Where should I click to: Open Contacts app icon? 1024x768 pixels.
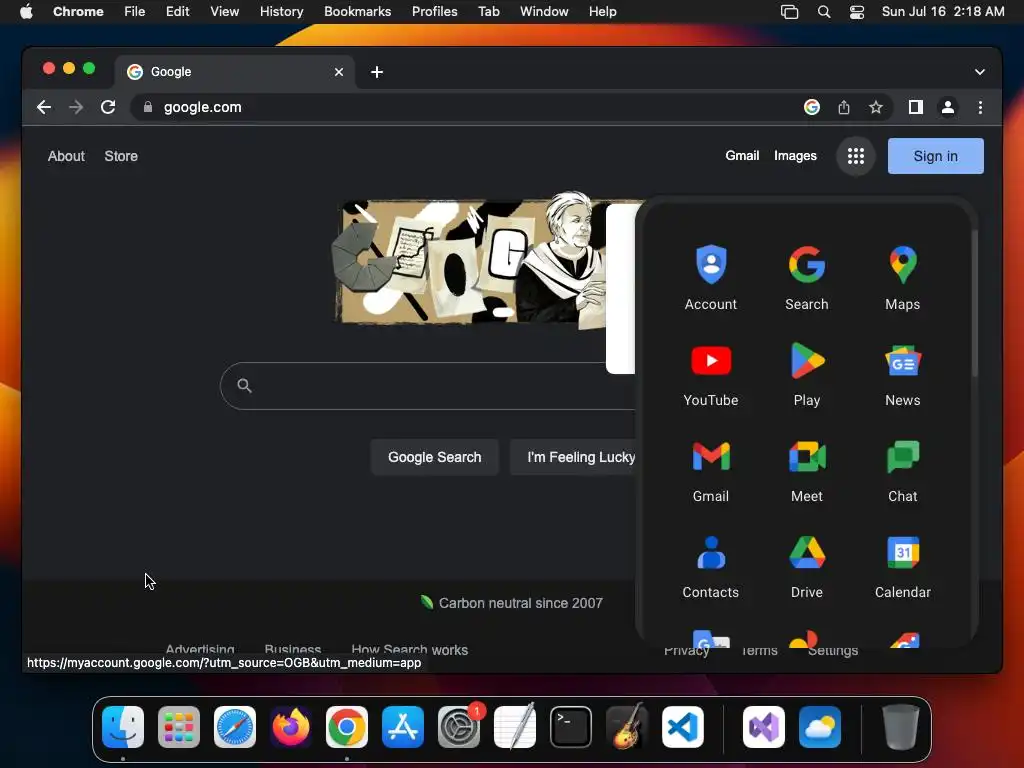tap(711, 566)
